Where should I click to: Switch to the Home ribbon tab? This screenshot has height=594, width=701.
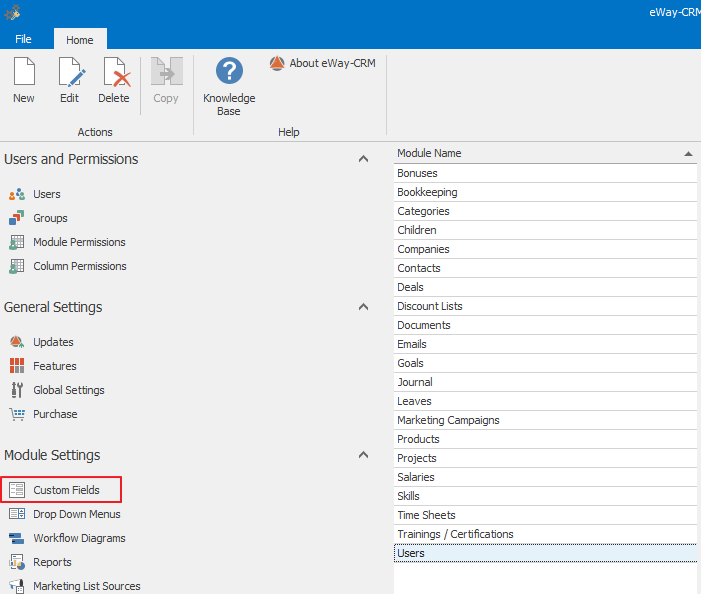[x=80, y=40]
